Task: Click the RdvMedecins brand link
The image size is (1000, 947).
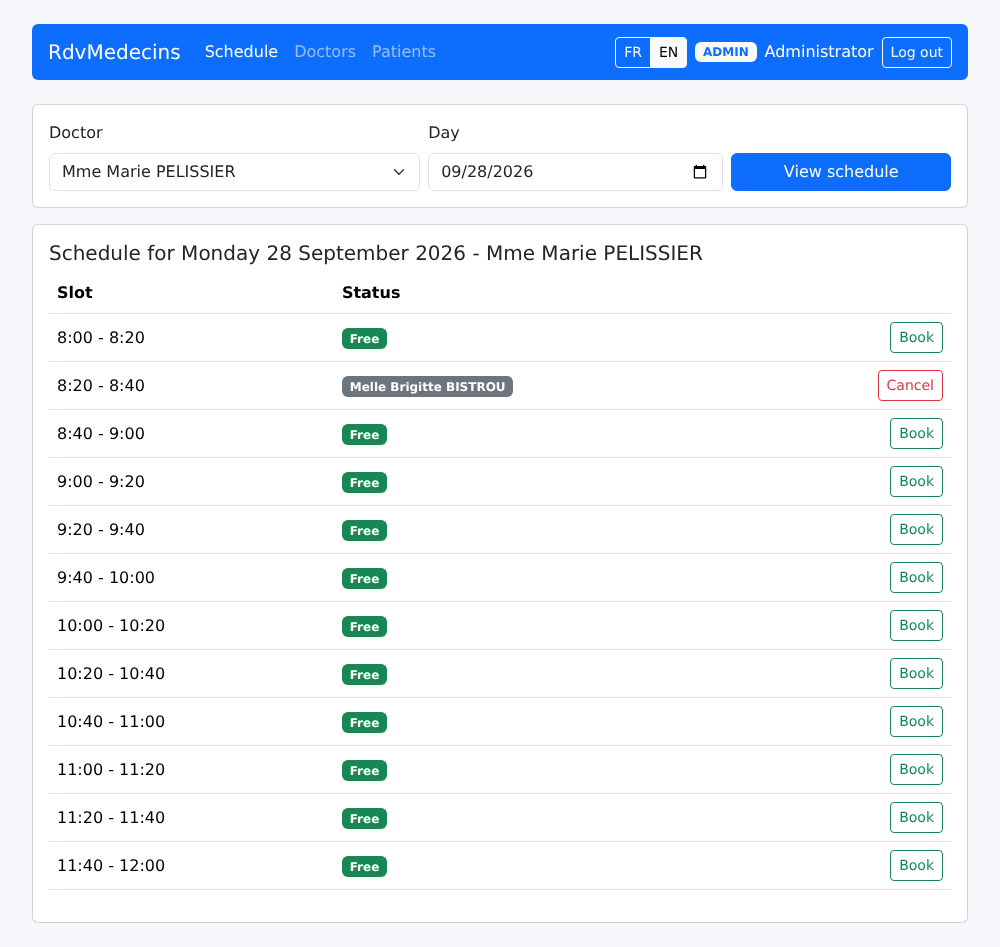Action: coord(114,52)
